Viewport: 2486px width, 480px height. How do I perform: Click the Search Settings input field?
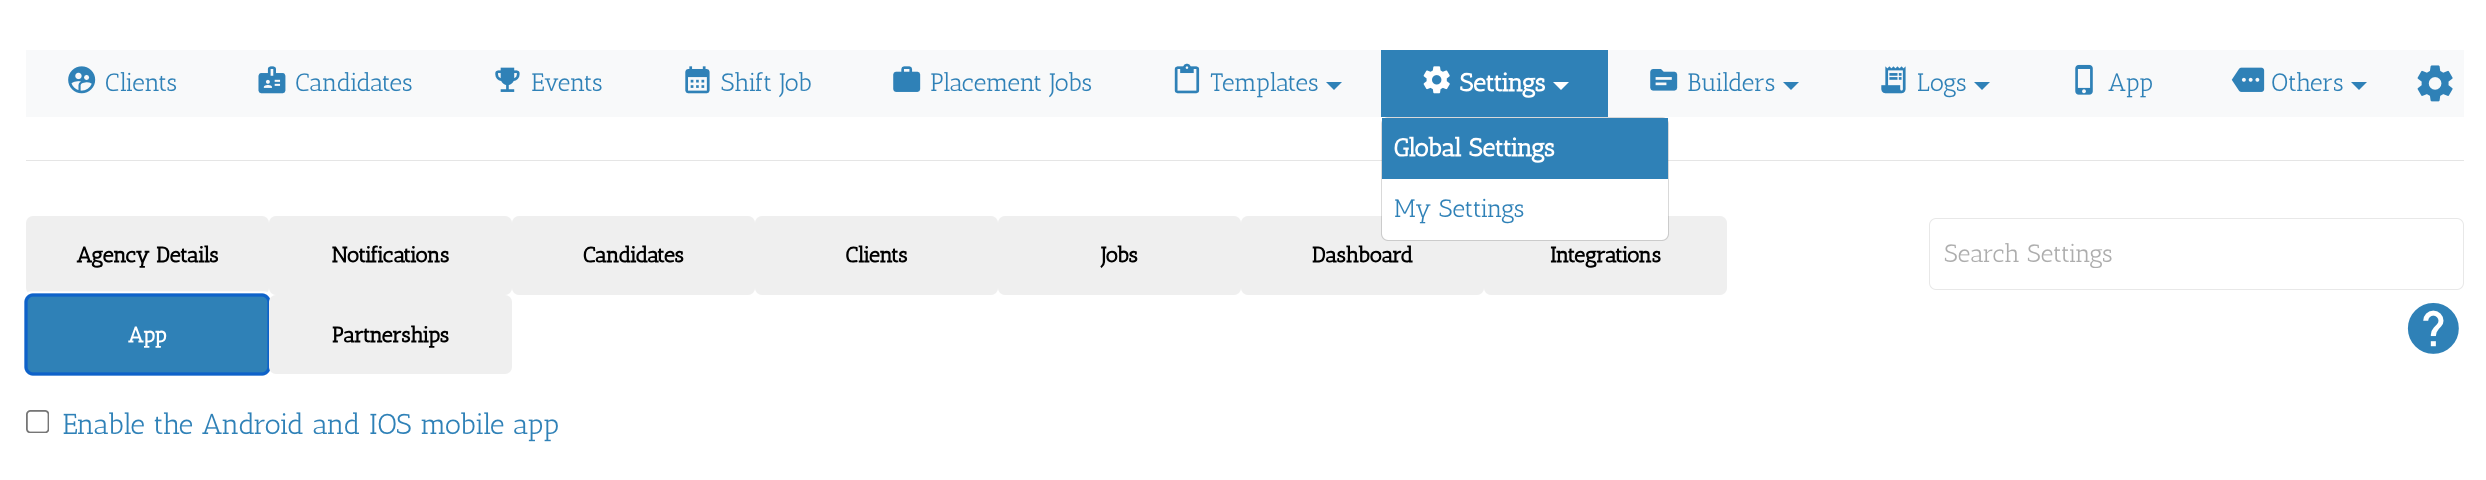click(2195, 254)
